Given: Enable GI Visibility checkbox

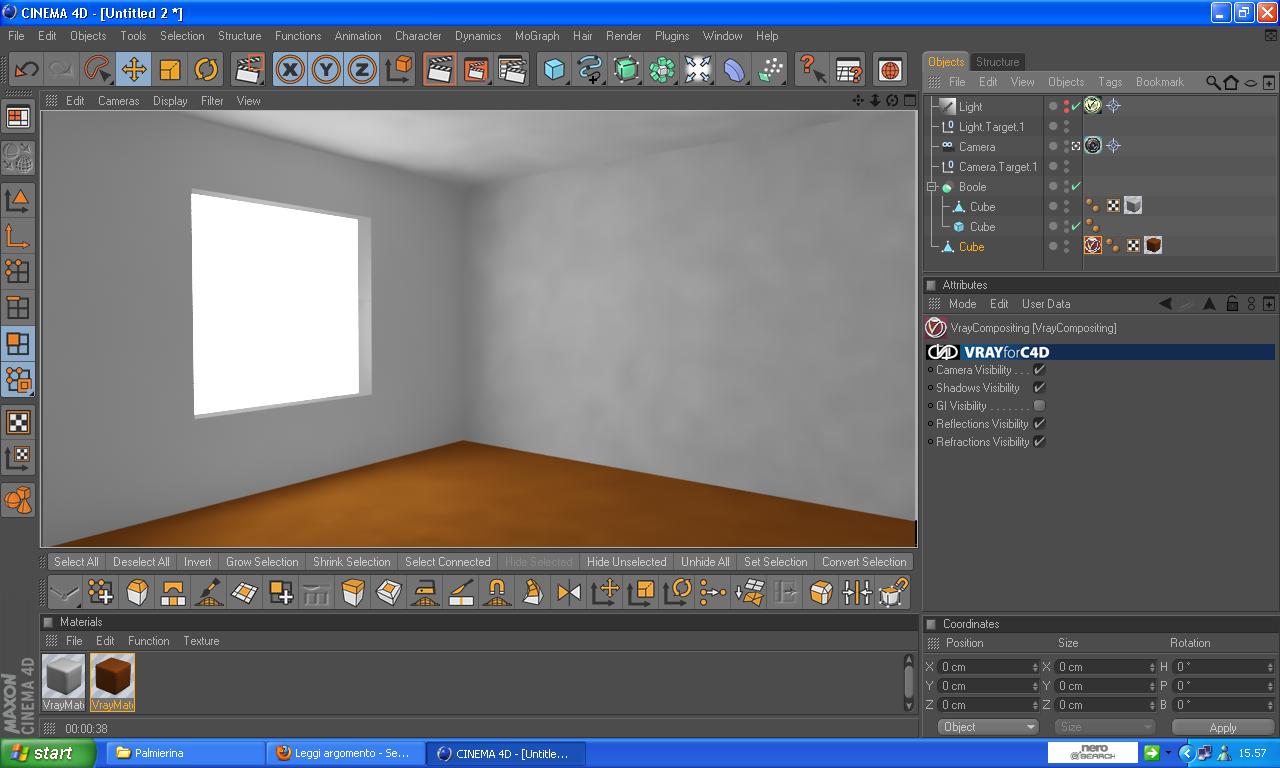Looking at the screenshot, I should pyautogui.click(x=1039, y=406).
